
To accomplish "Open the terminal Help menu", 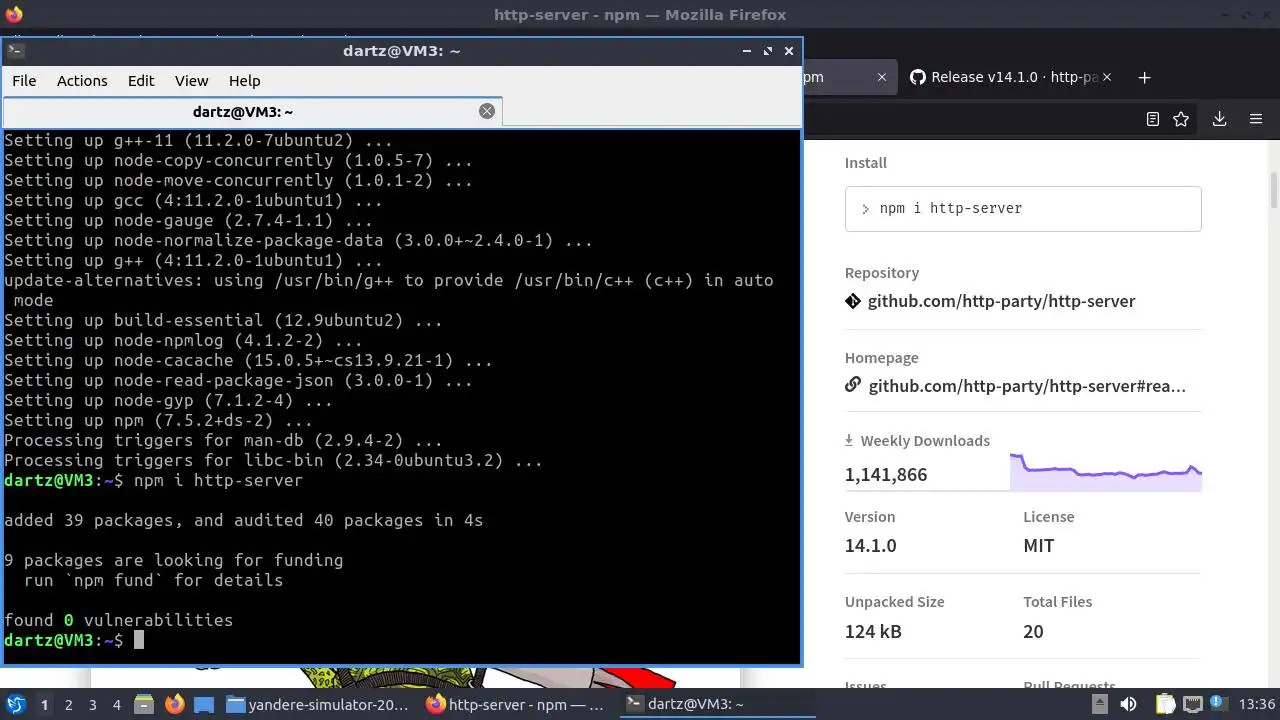I will (244, 81).
